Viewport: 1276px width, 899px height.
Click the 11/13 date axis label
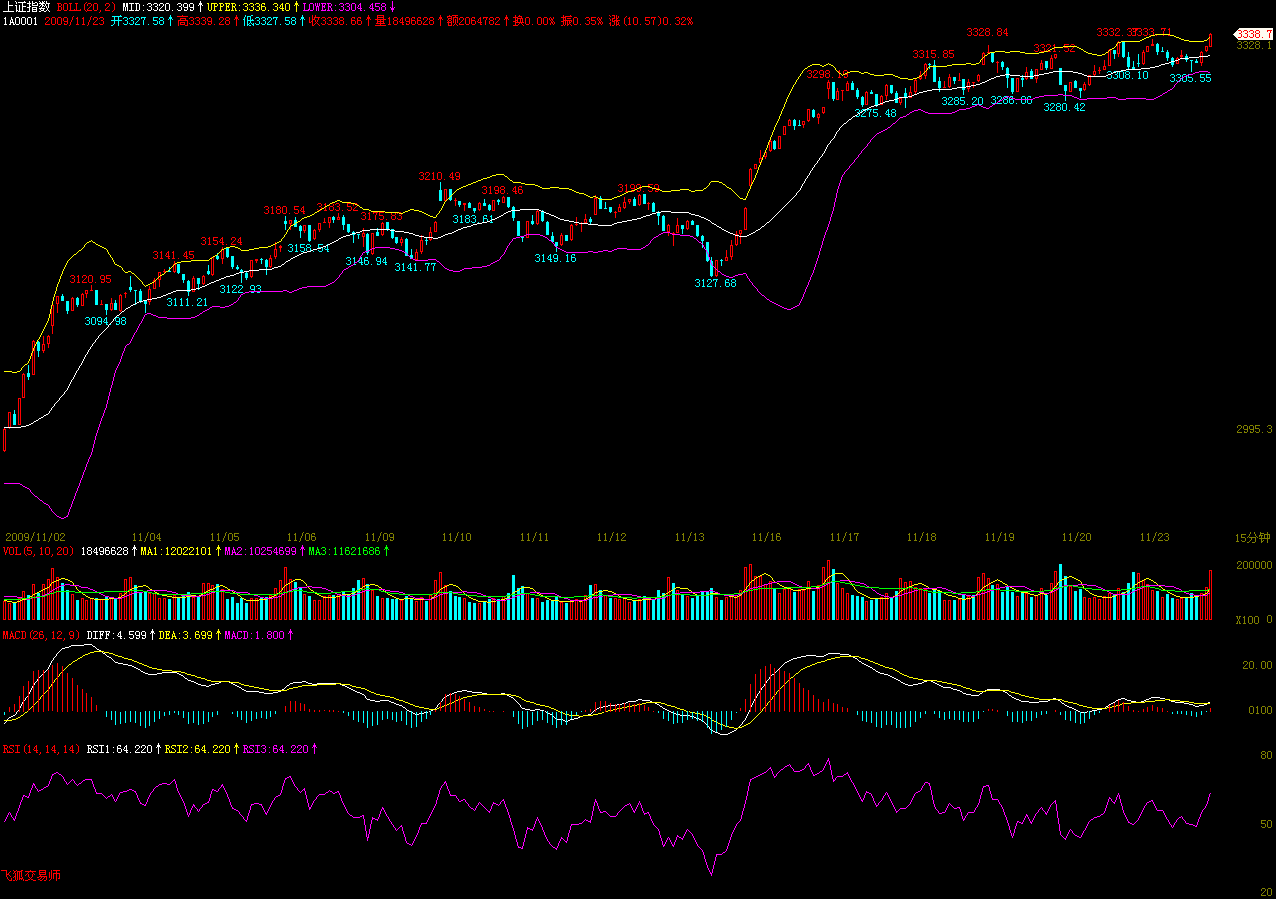pos(689,537)
